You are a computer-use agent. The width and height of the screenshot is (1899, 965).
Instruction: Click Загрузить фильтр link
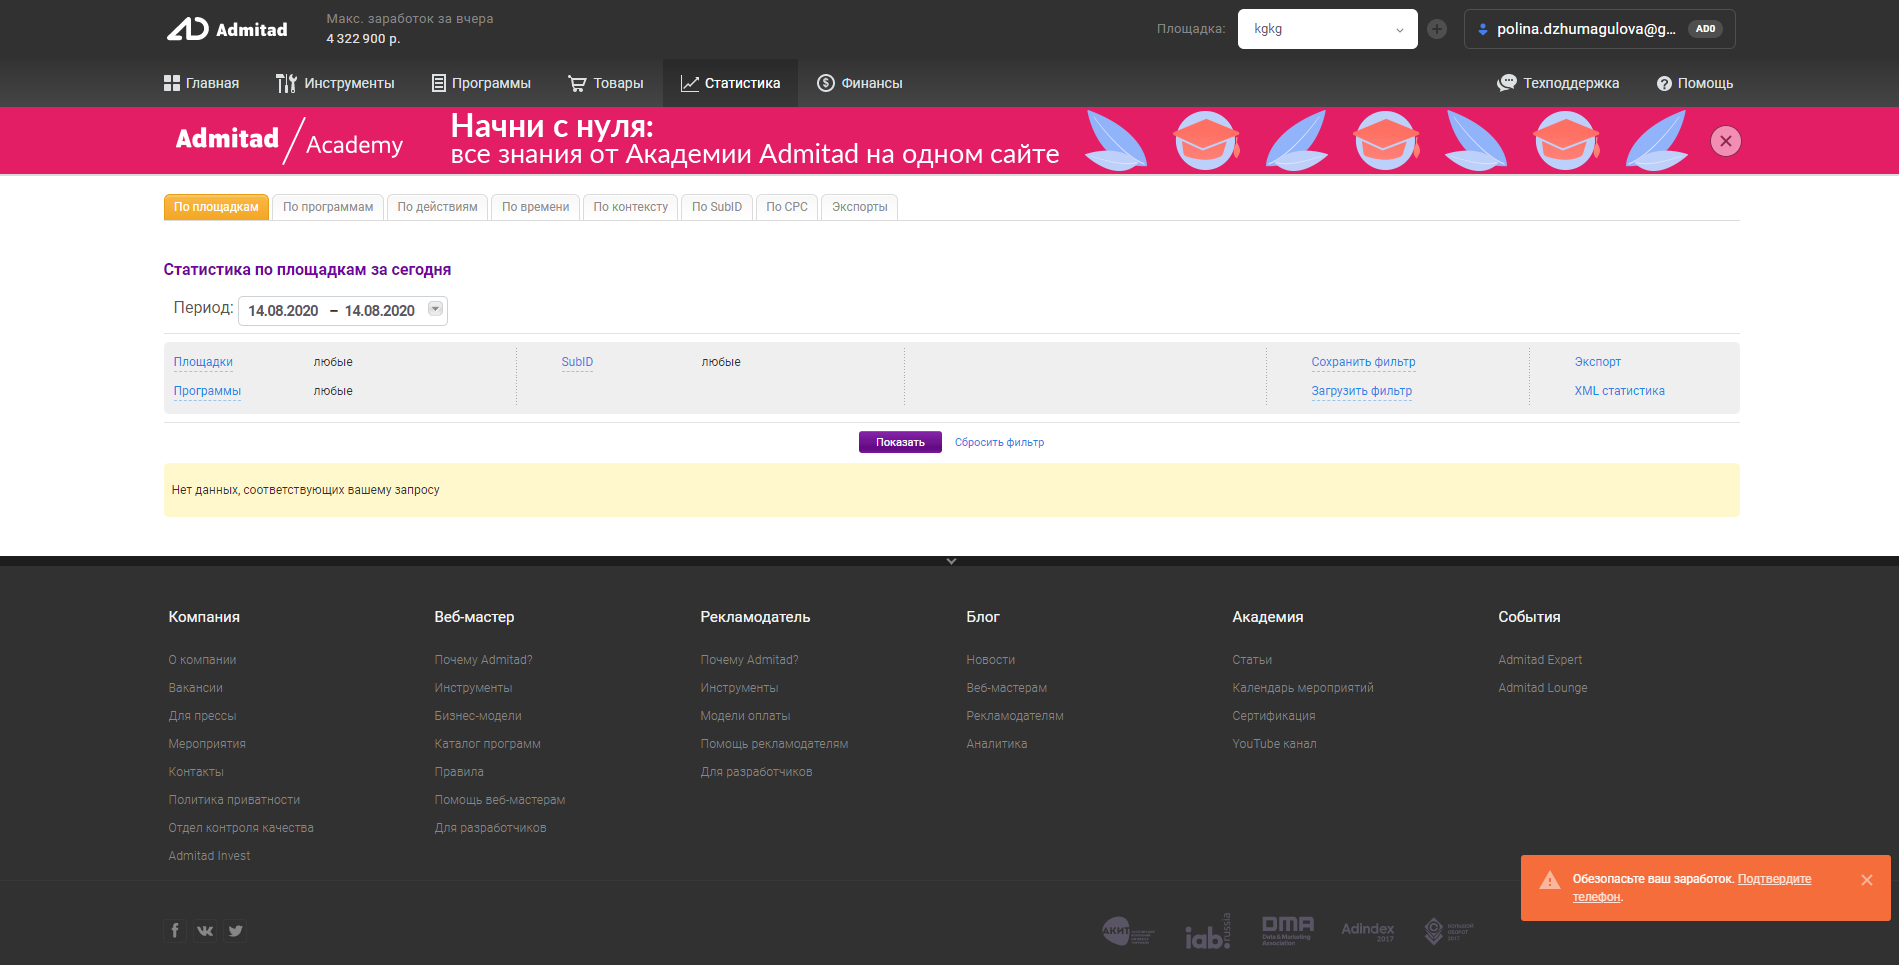click(x=1362, y=391)
